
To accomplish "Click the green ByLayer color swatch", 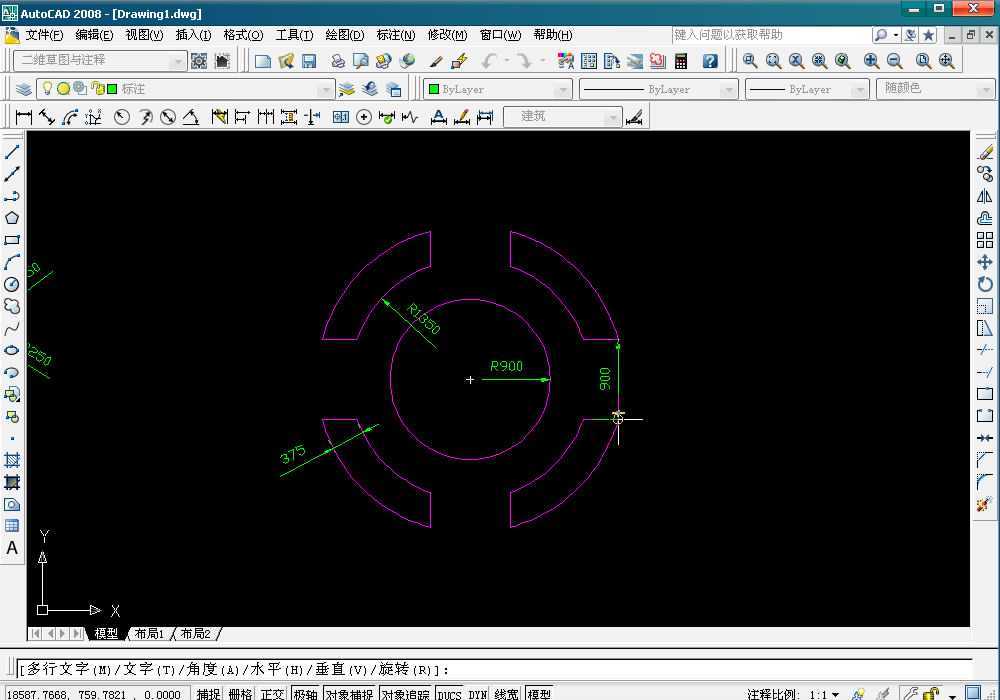I will pos(434,89).
